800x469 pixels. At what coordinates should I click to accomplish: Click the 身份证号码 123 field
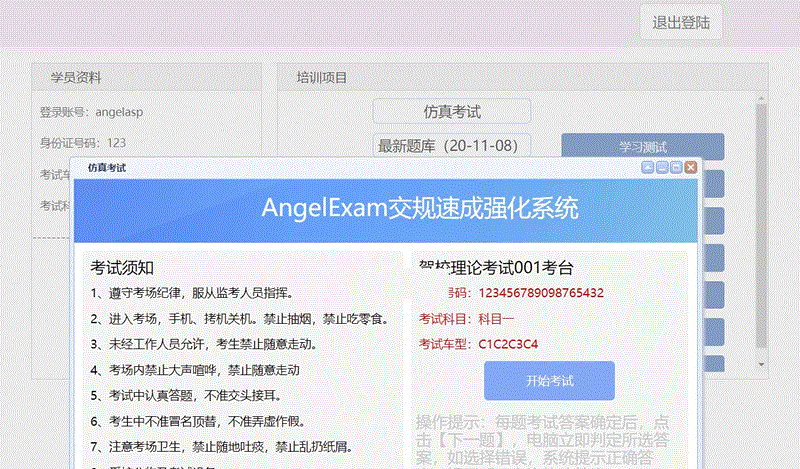(82, 143)
